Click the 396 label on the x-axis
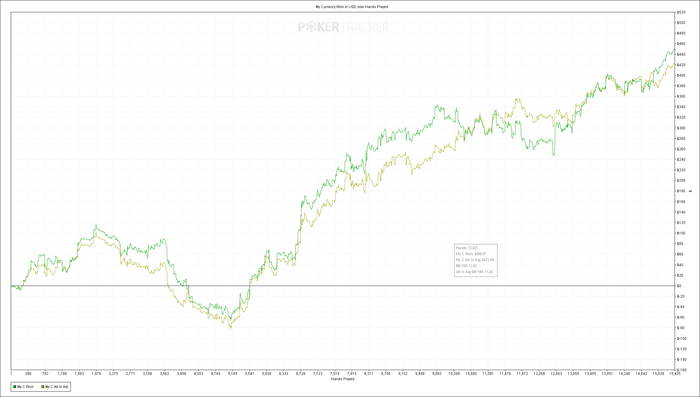Screen dimensions: 700x397 (28, 374)
